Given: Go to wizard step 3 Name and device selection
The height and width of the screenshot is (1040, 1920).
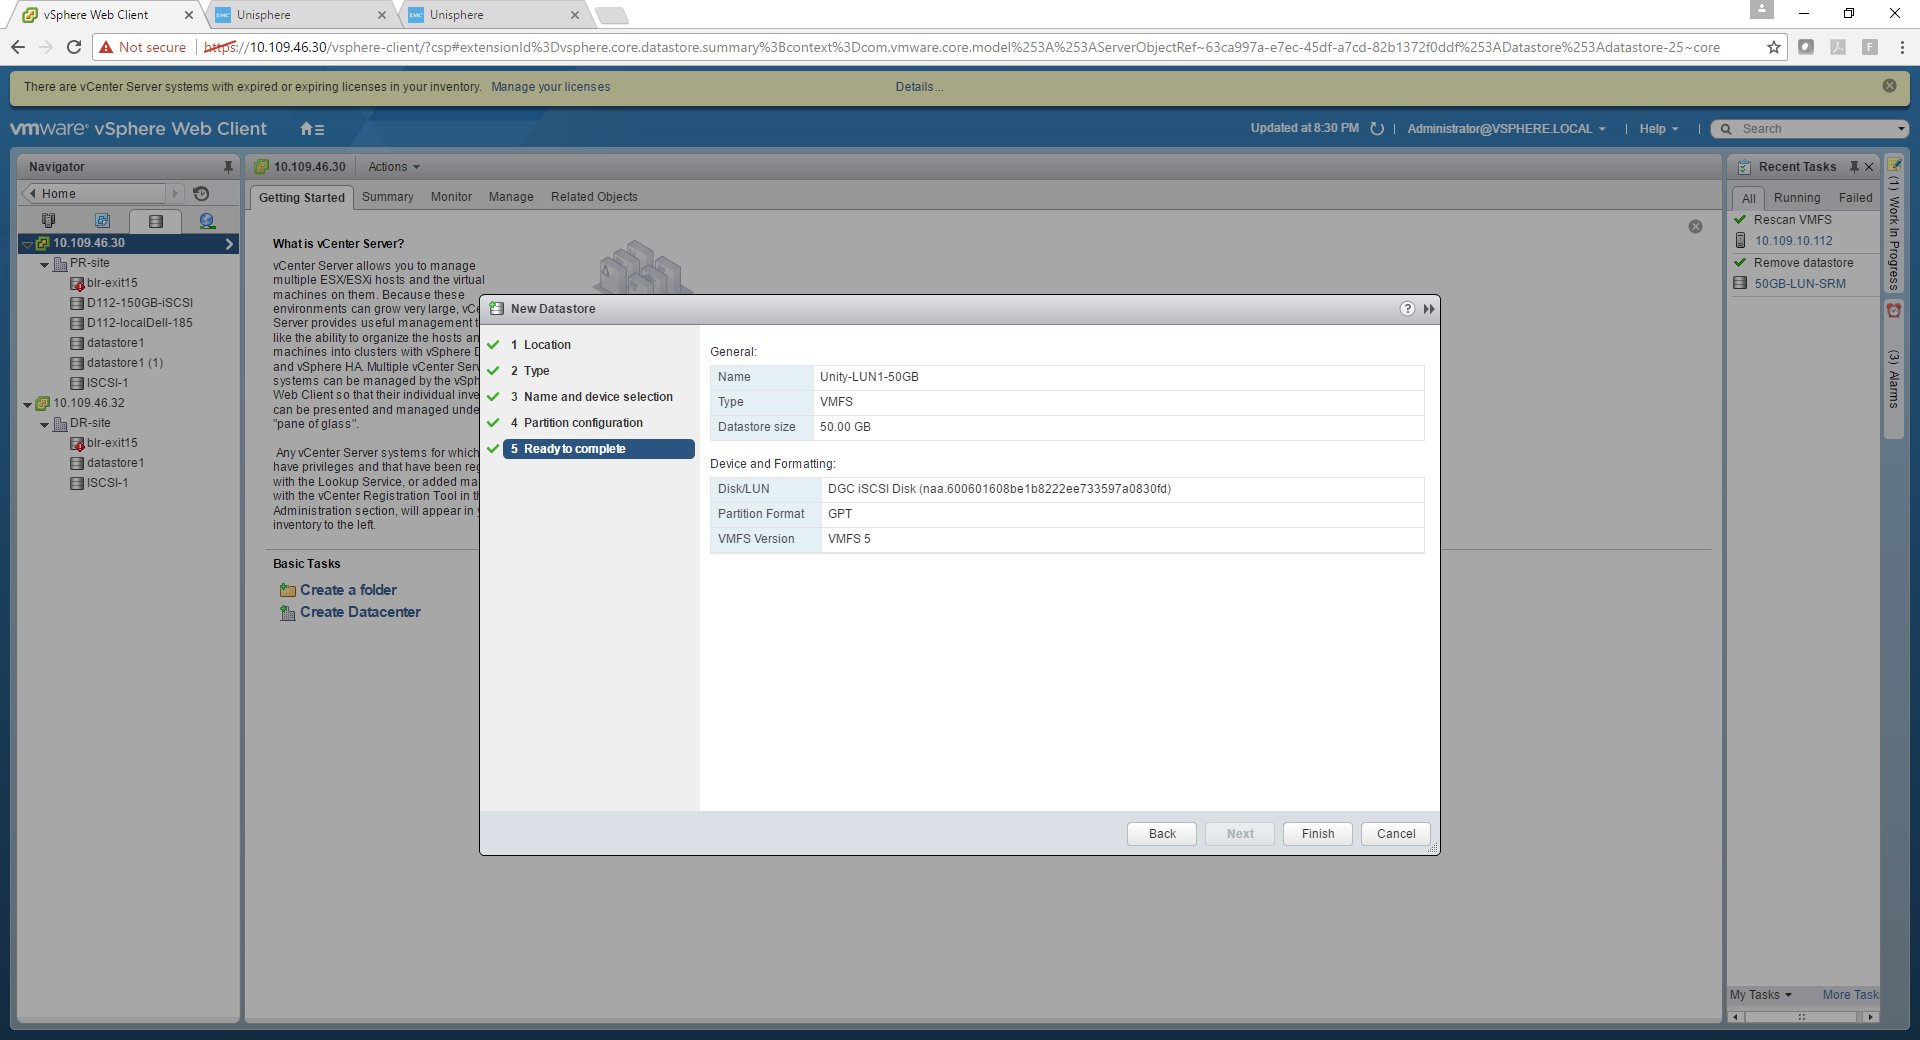Looking at the screenshot, I should 597,397.
